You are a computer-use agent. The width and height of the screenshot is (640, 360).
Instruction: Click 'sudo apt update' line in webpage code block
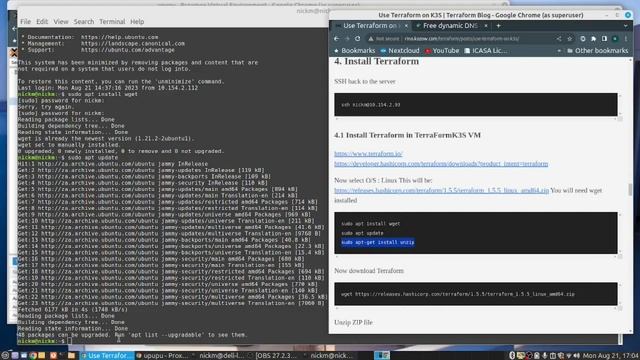[x=362, y=233]
